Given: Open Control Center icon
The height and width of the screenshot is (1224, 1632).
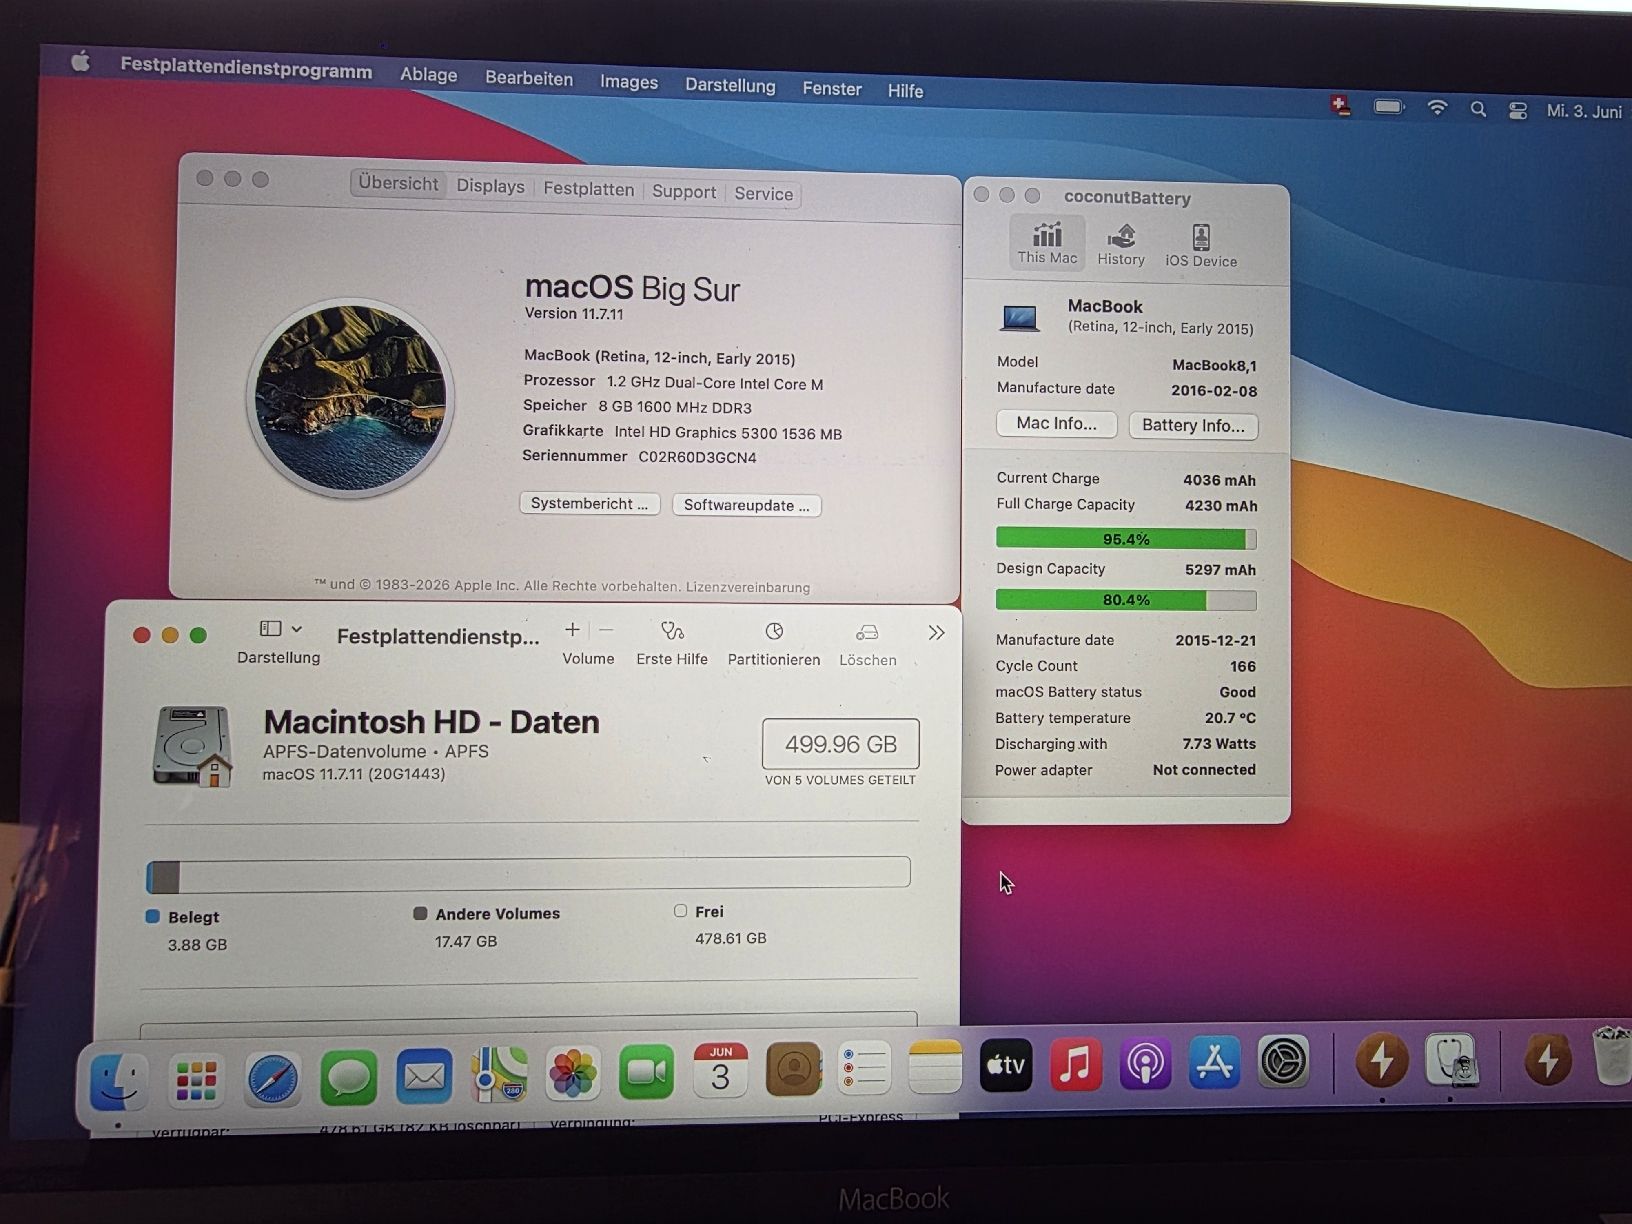Looking at the screenshot, I should point(1518,111).
